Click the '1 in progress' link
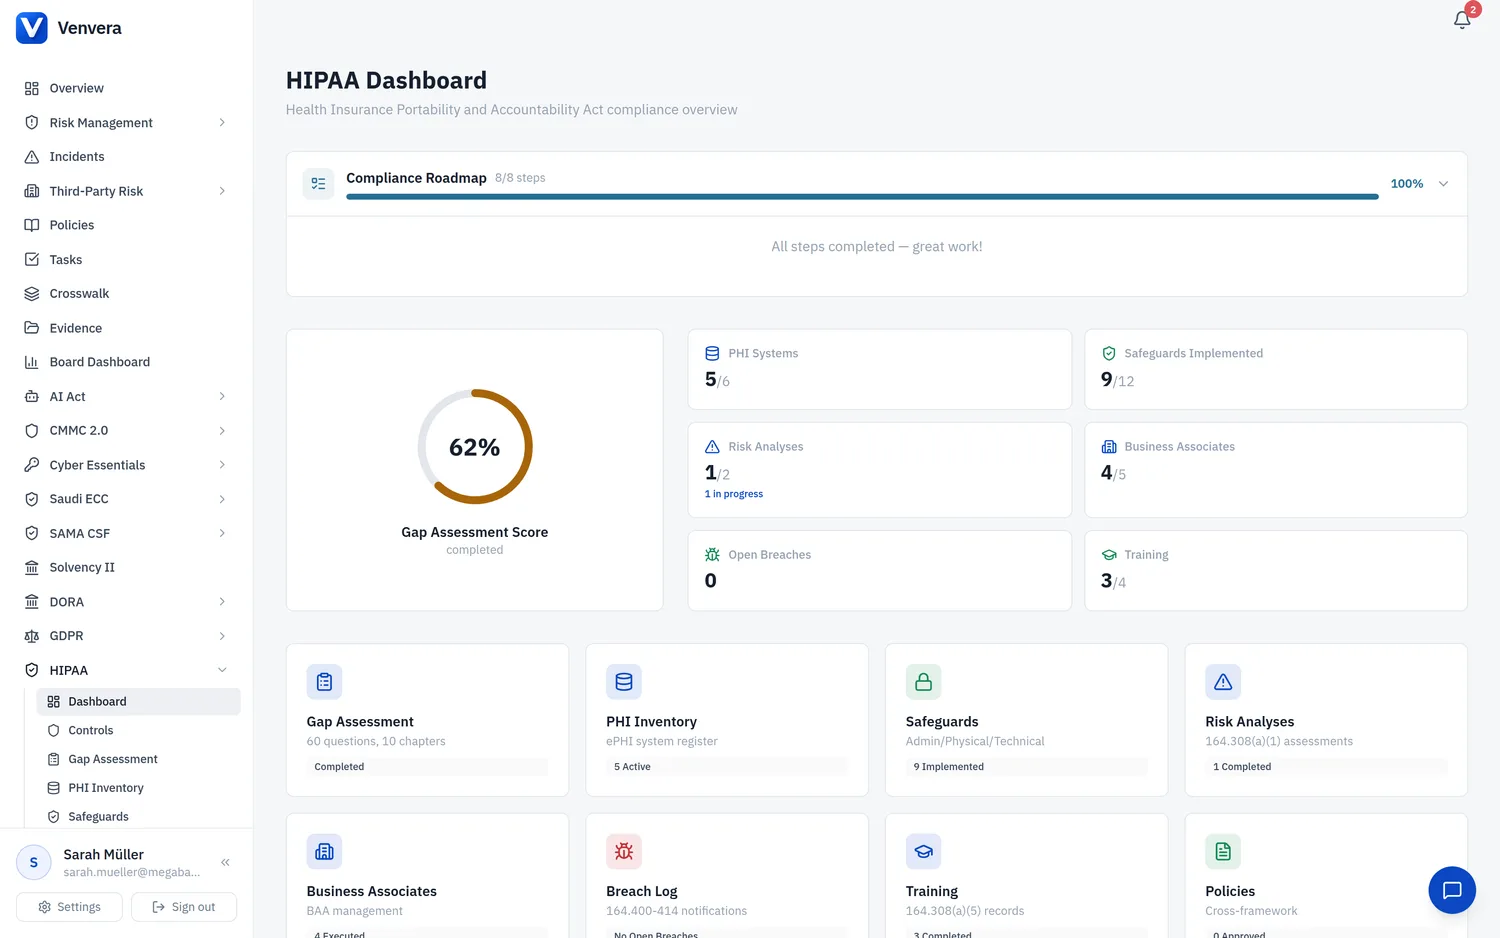 tap(734, 494)
